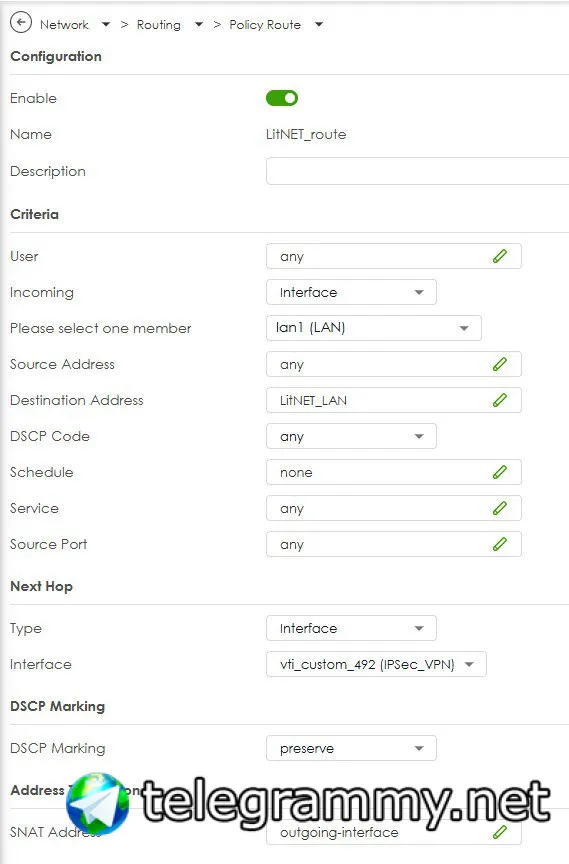This screenshot has height=864, width=569.
Task: Edit Source Port with pencil icon
Action: (500, 544)
